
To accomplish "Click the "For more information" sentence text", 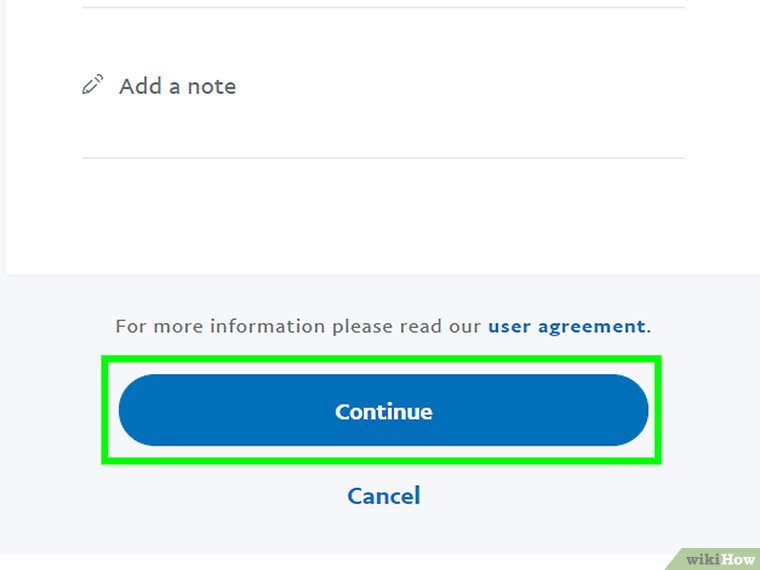I will (300, 326).
